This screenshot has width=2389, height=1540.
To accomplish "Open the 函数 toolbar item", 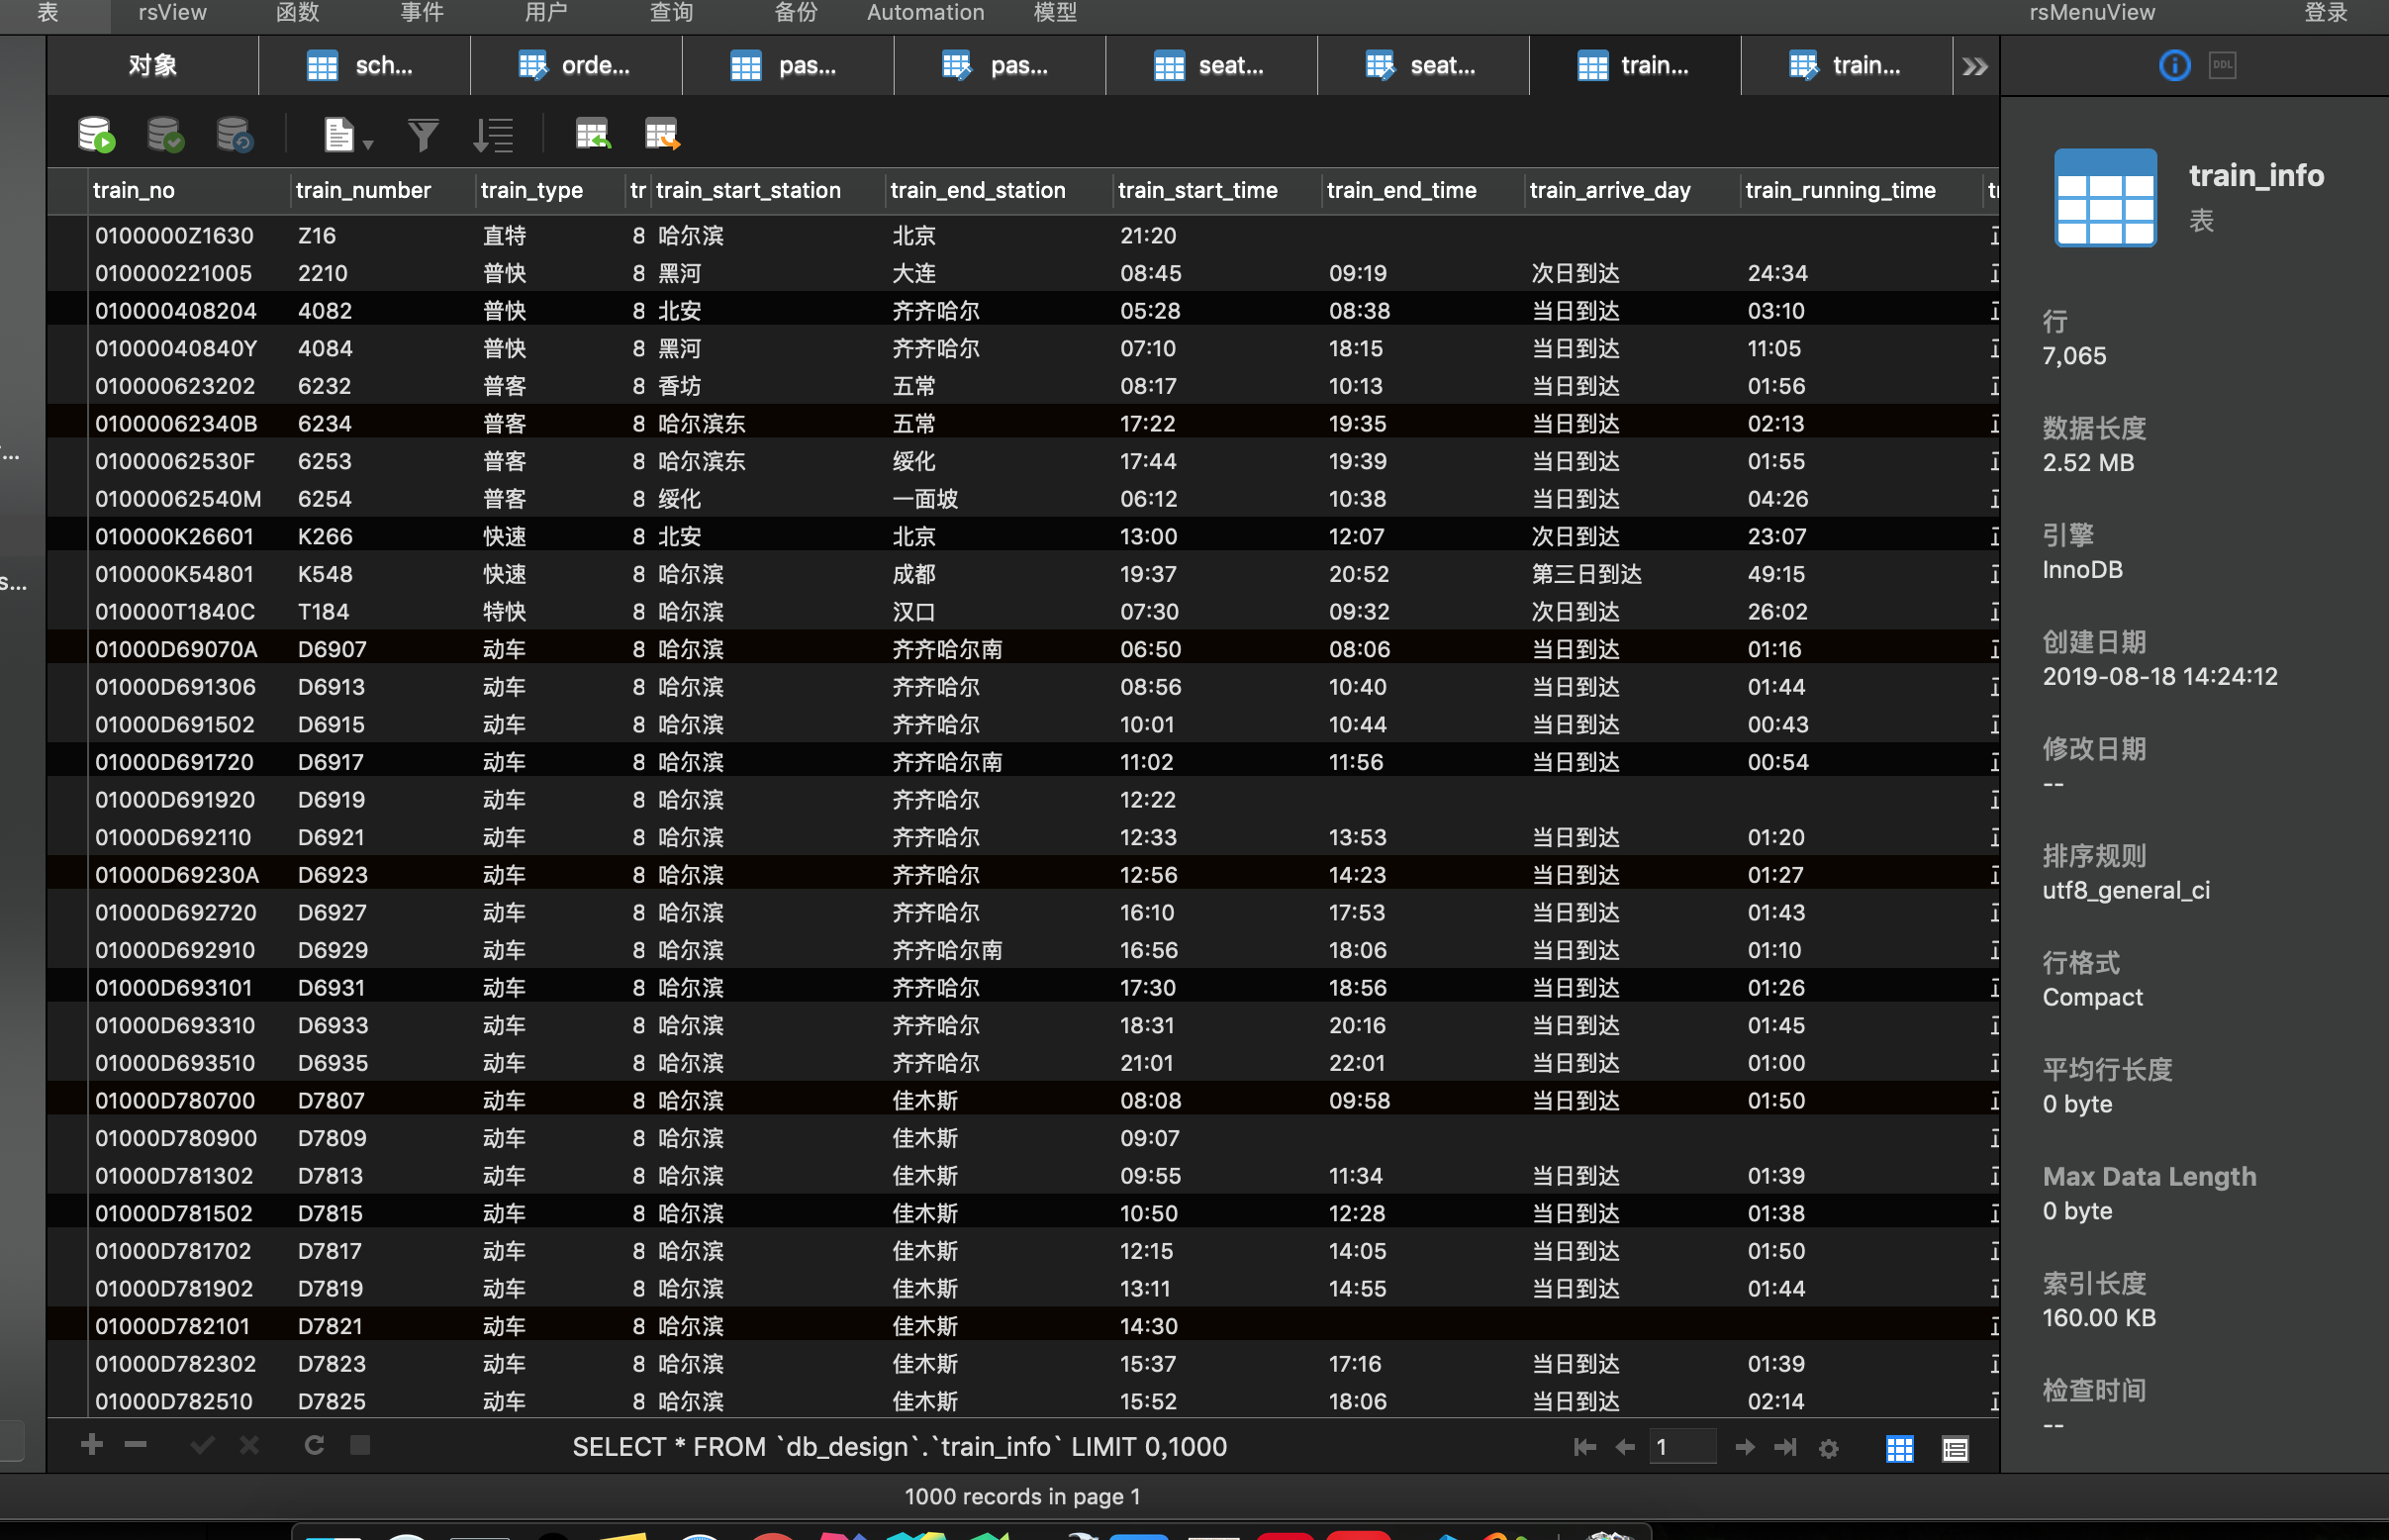I will [x=297, y=13].
